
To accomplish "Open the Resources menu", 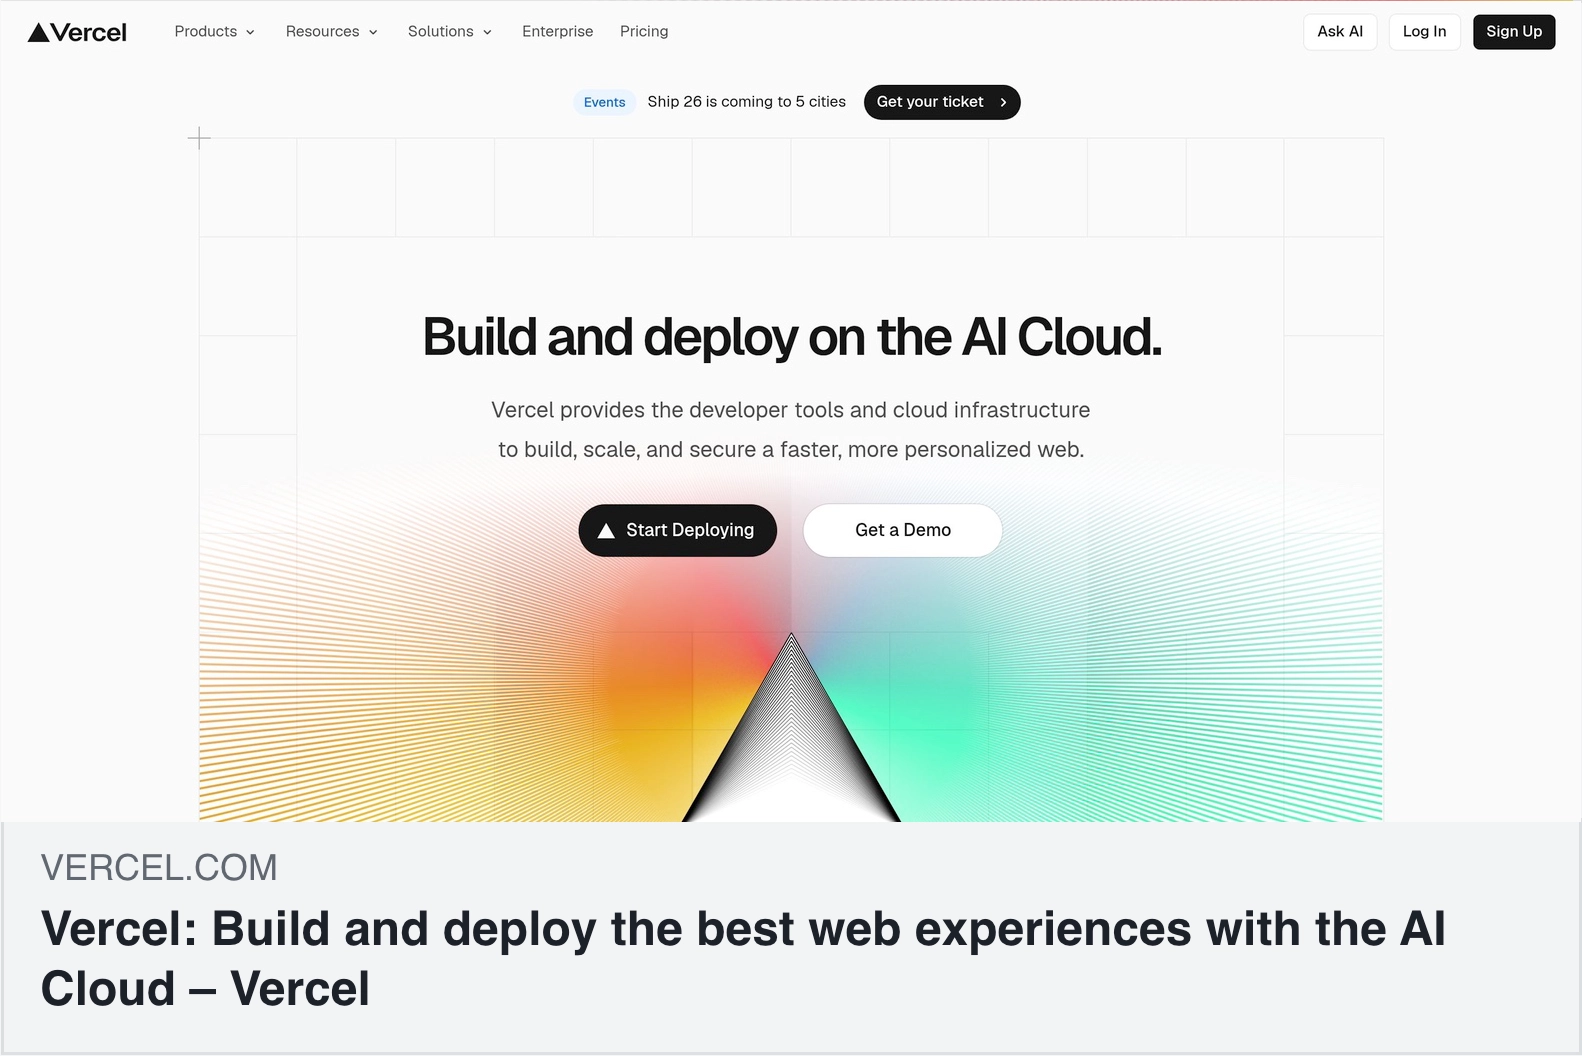I will click(332, 32).
